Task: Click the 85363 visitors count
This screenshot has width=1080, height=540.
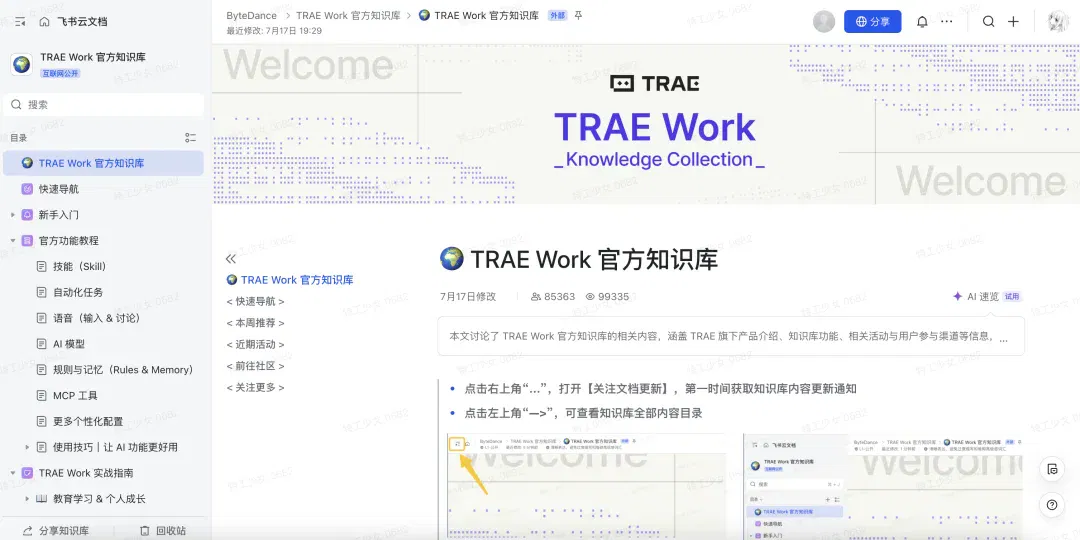Action: (553, 296)
